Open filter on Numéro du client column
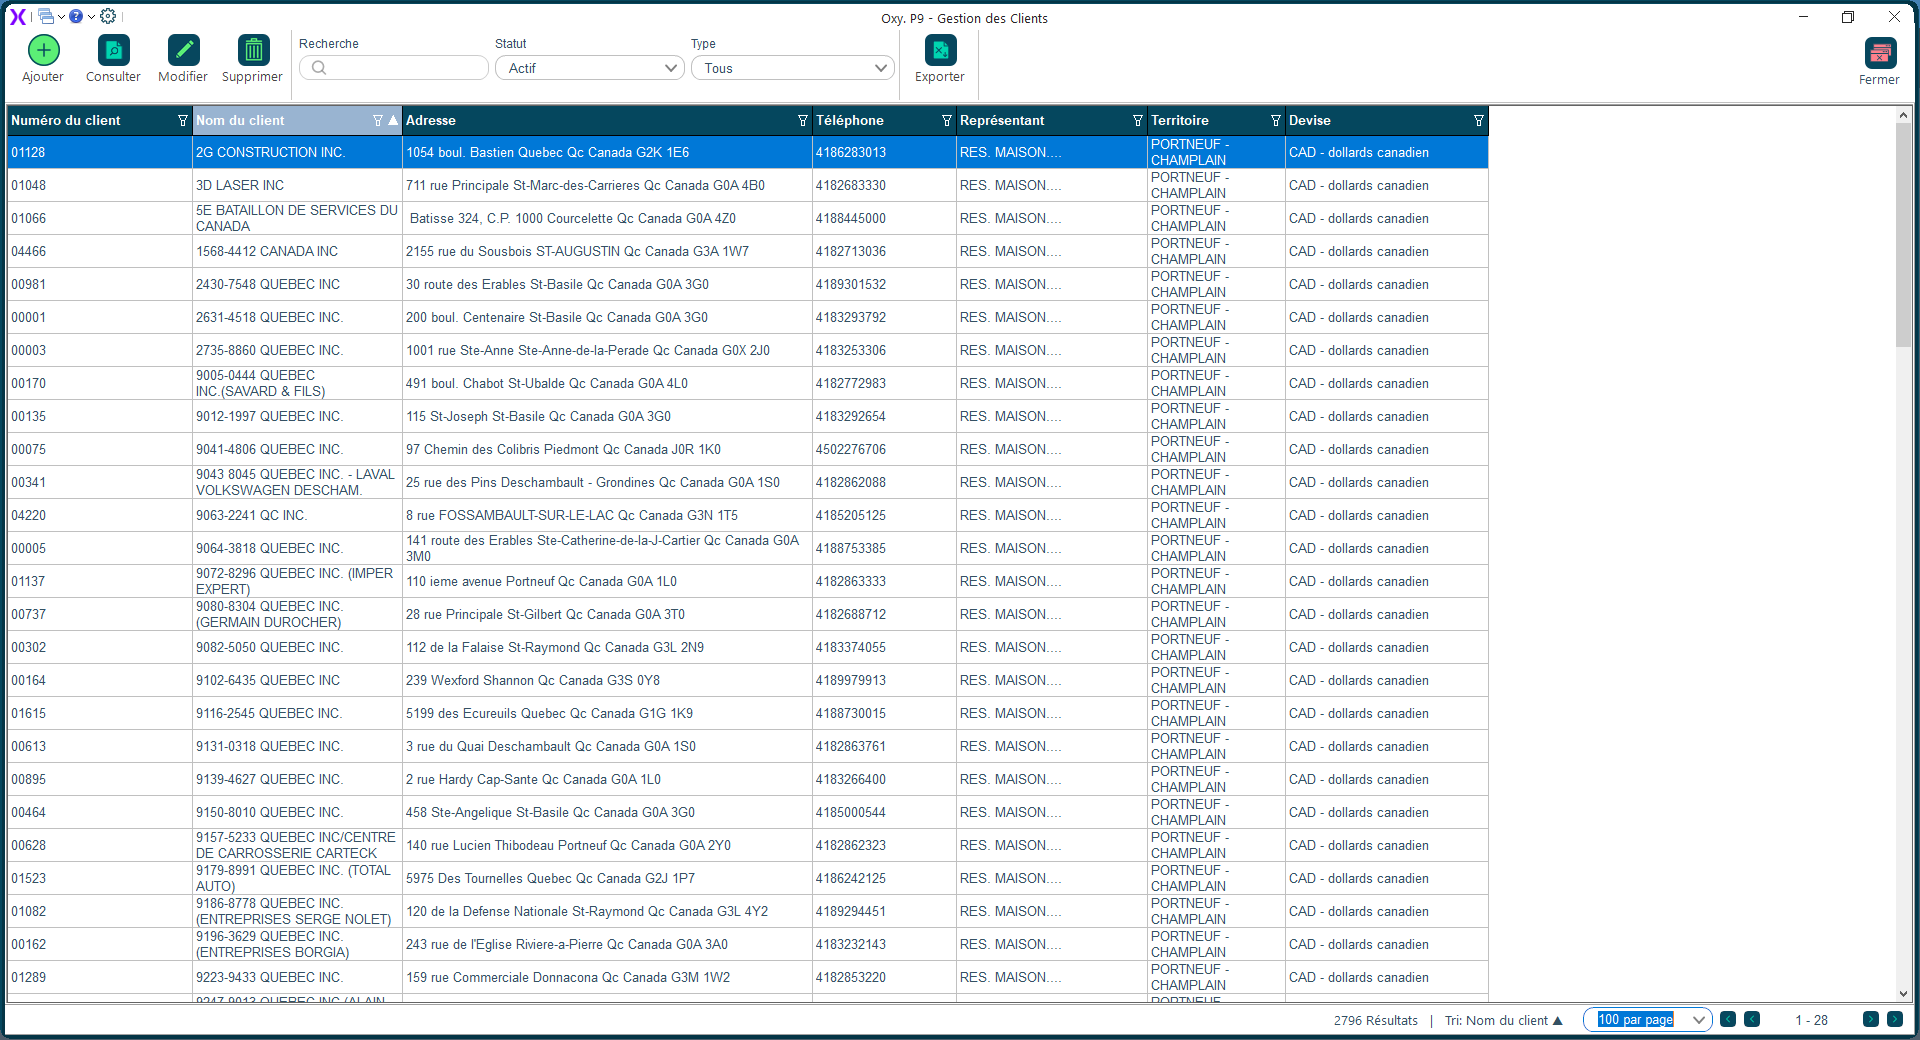 coord(182,120)
